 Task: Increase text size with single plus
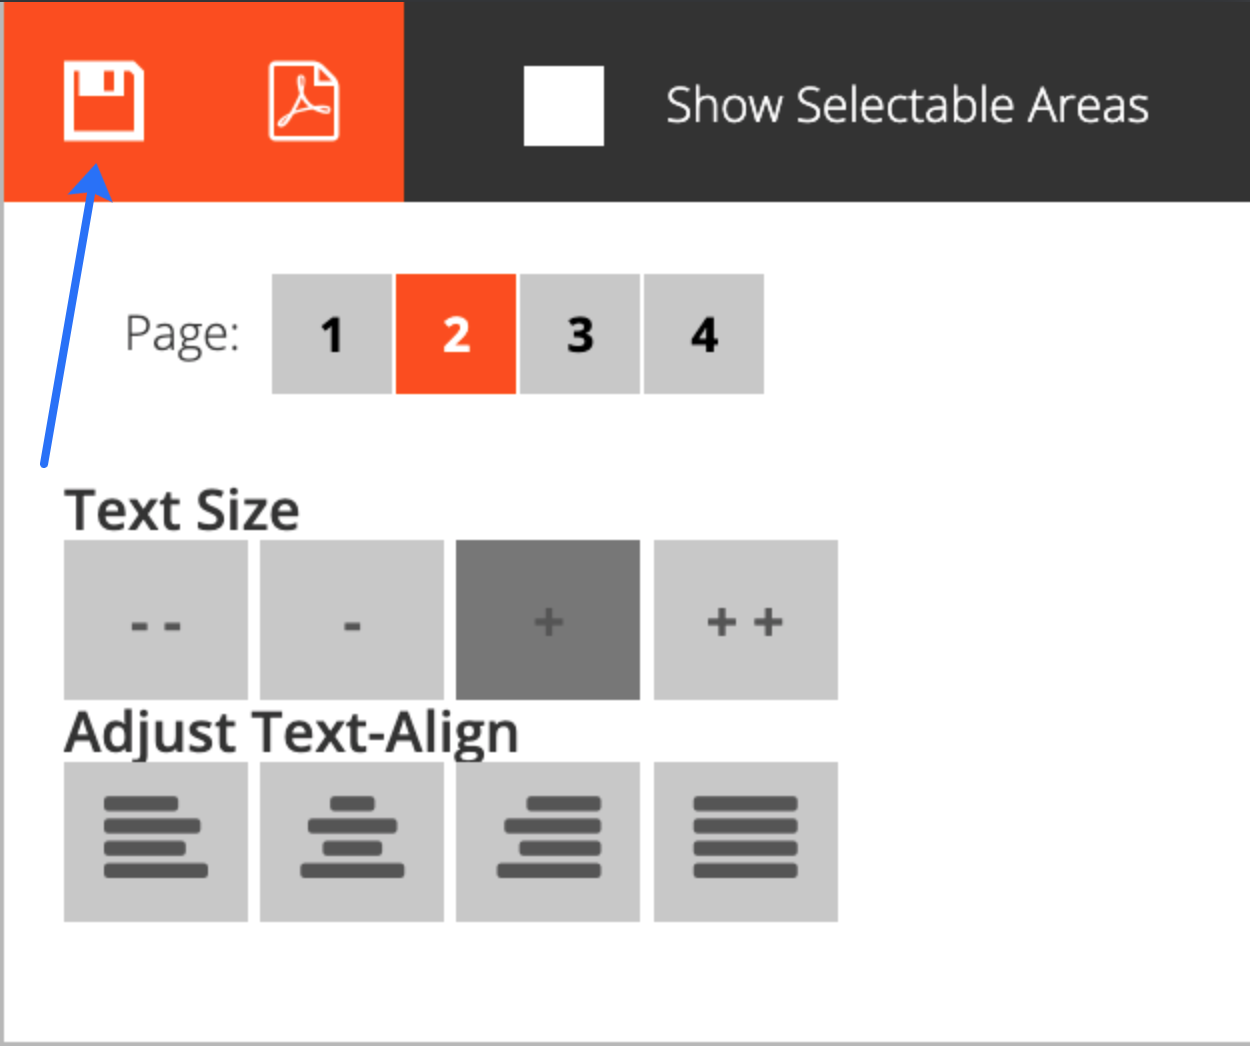tap(548, 620)
